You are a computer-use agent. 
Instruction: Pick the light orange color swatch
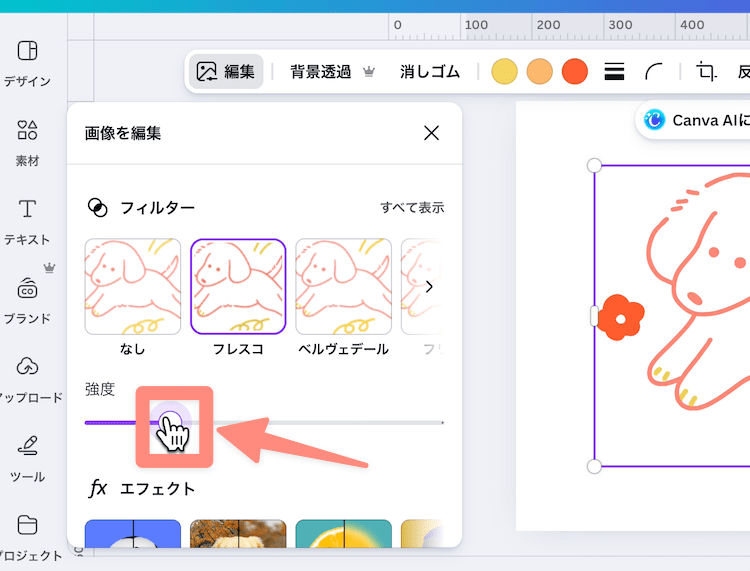(x=540, y=72)
